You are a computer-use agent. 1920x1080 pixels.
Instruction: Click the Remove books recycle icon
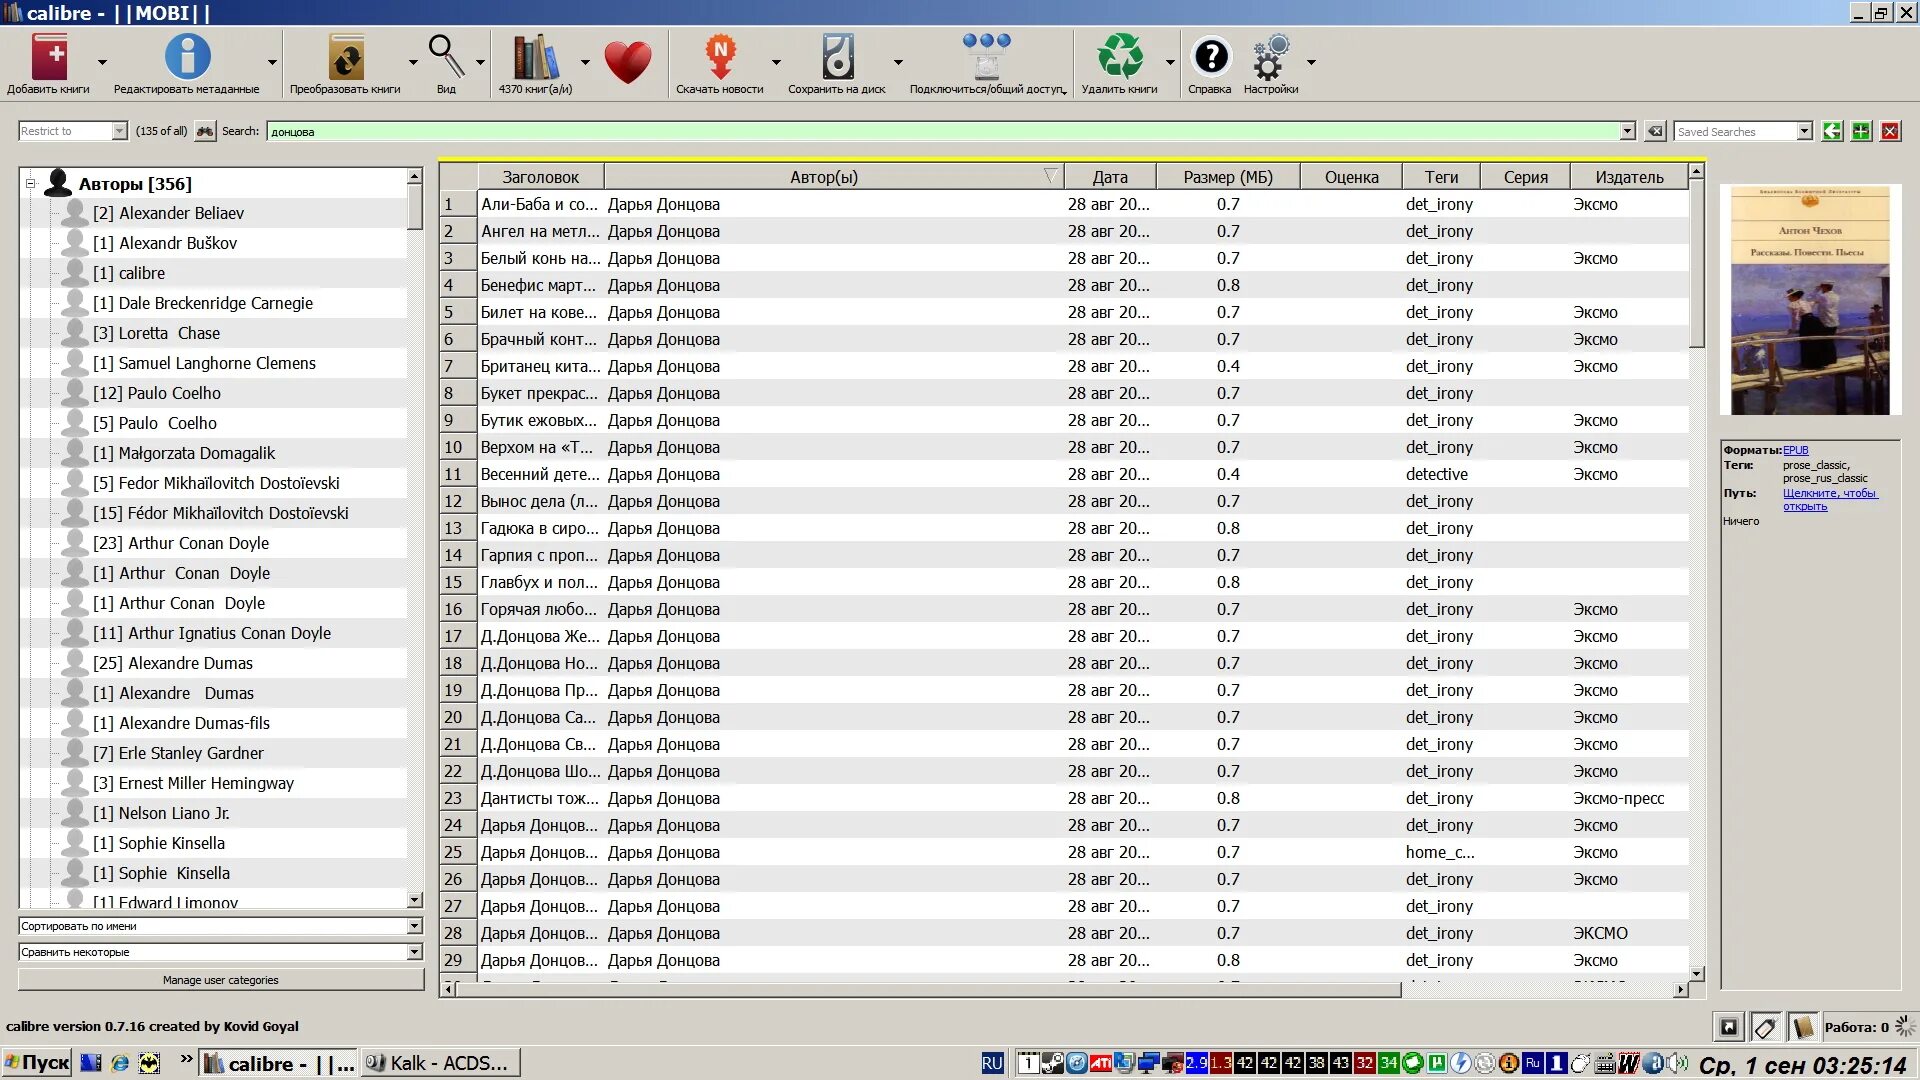coord(1120,57)
